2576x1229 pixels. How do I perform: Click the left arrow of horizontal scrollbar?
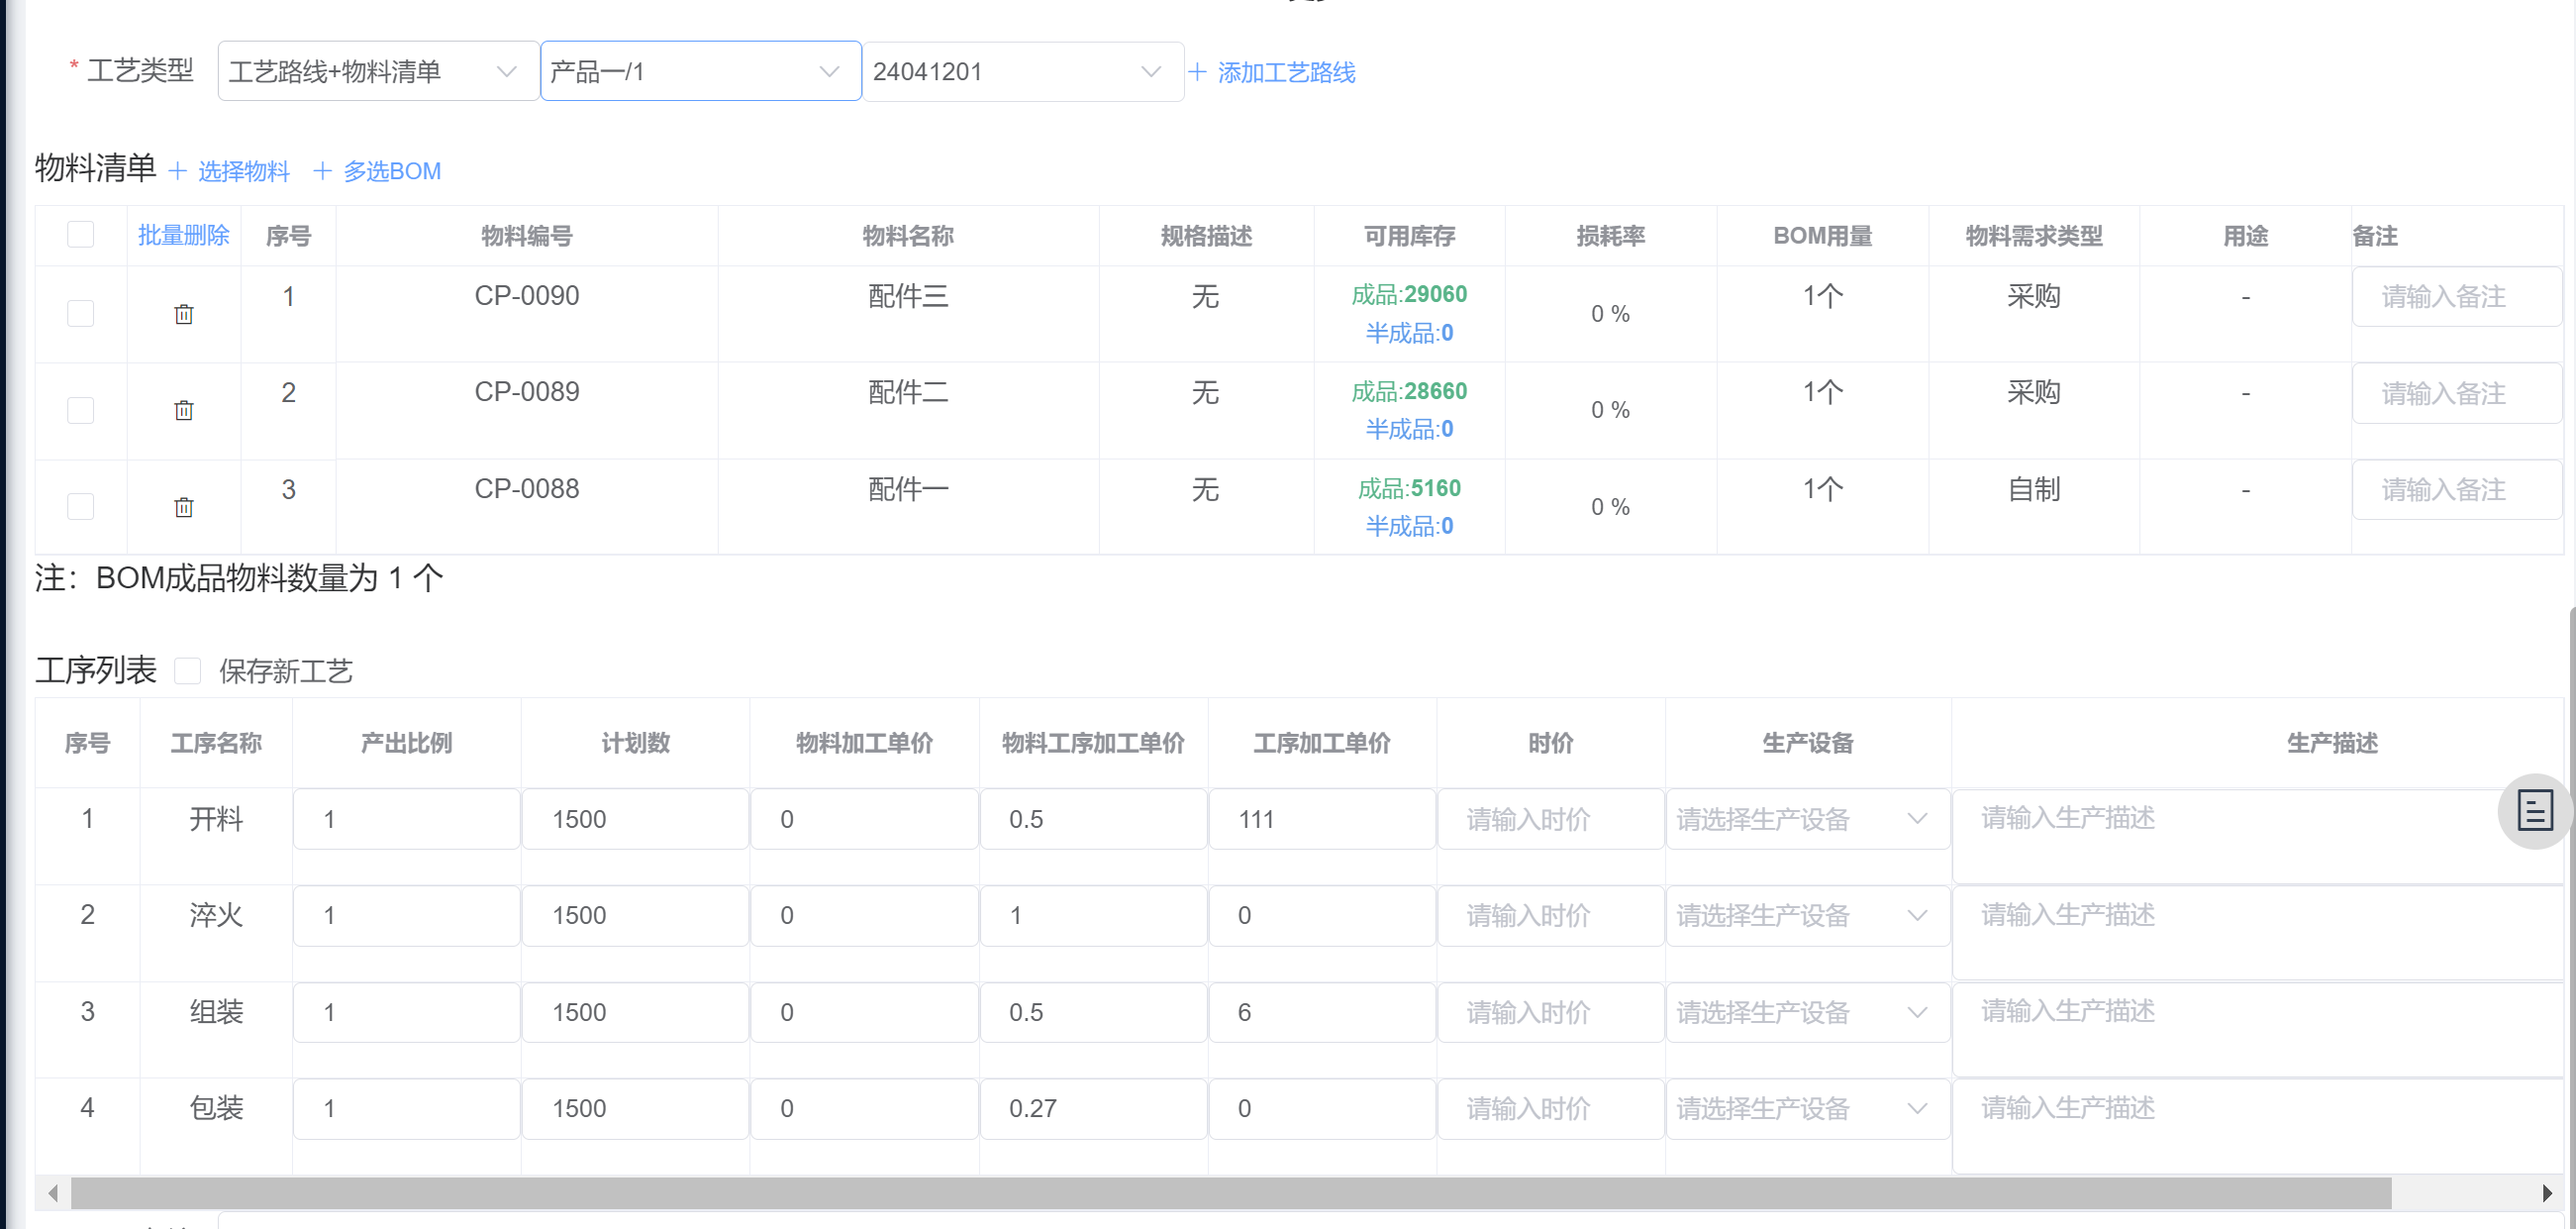coord(53,1193)
